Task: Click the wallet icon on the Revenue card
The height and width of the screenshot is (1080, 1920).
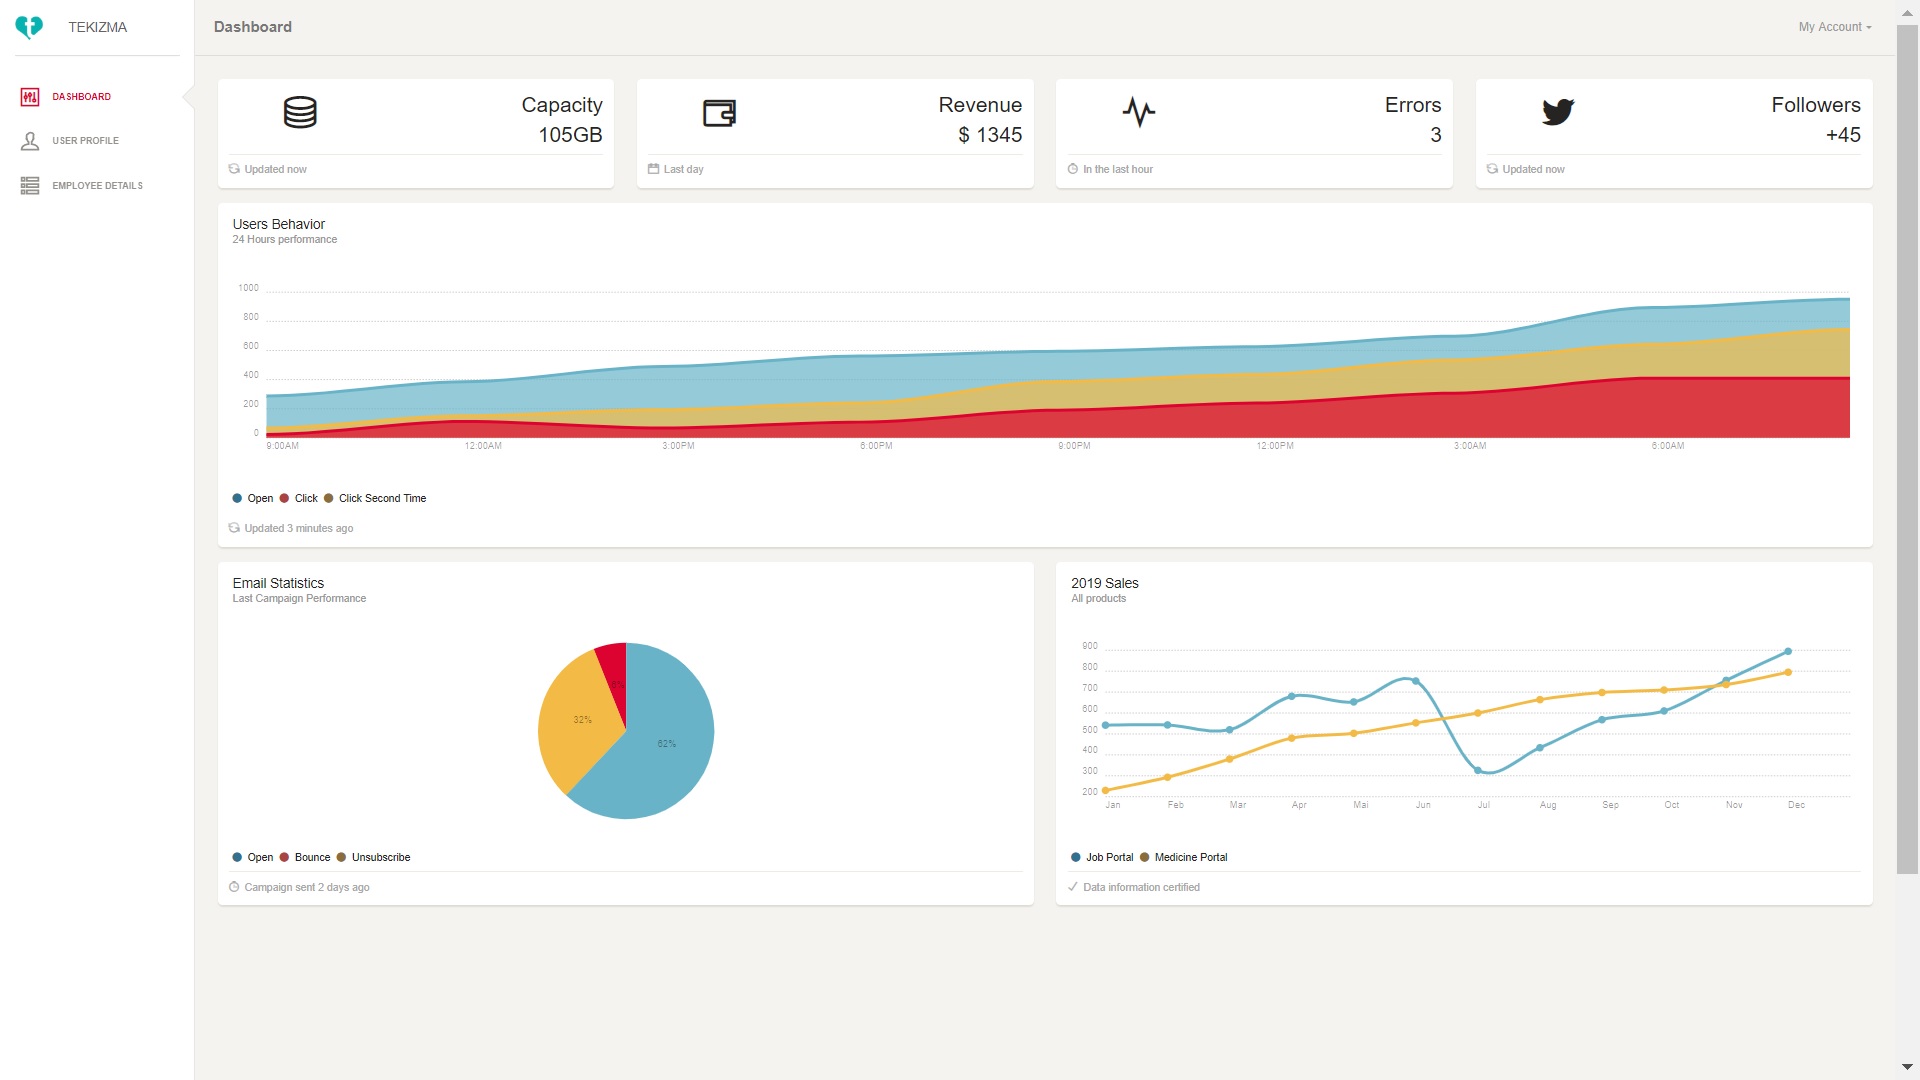Action: tap(719, 113)
